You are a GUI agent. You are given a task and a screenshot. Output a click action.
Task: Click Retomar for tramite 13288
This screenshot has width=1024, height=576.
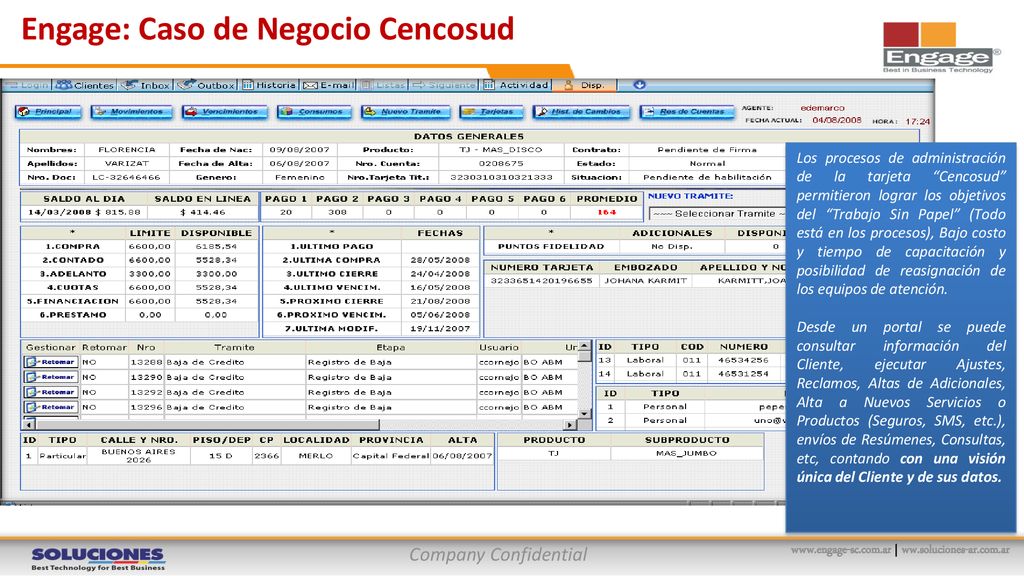(x=51, y=362)
